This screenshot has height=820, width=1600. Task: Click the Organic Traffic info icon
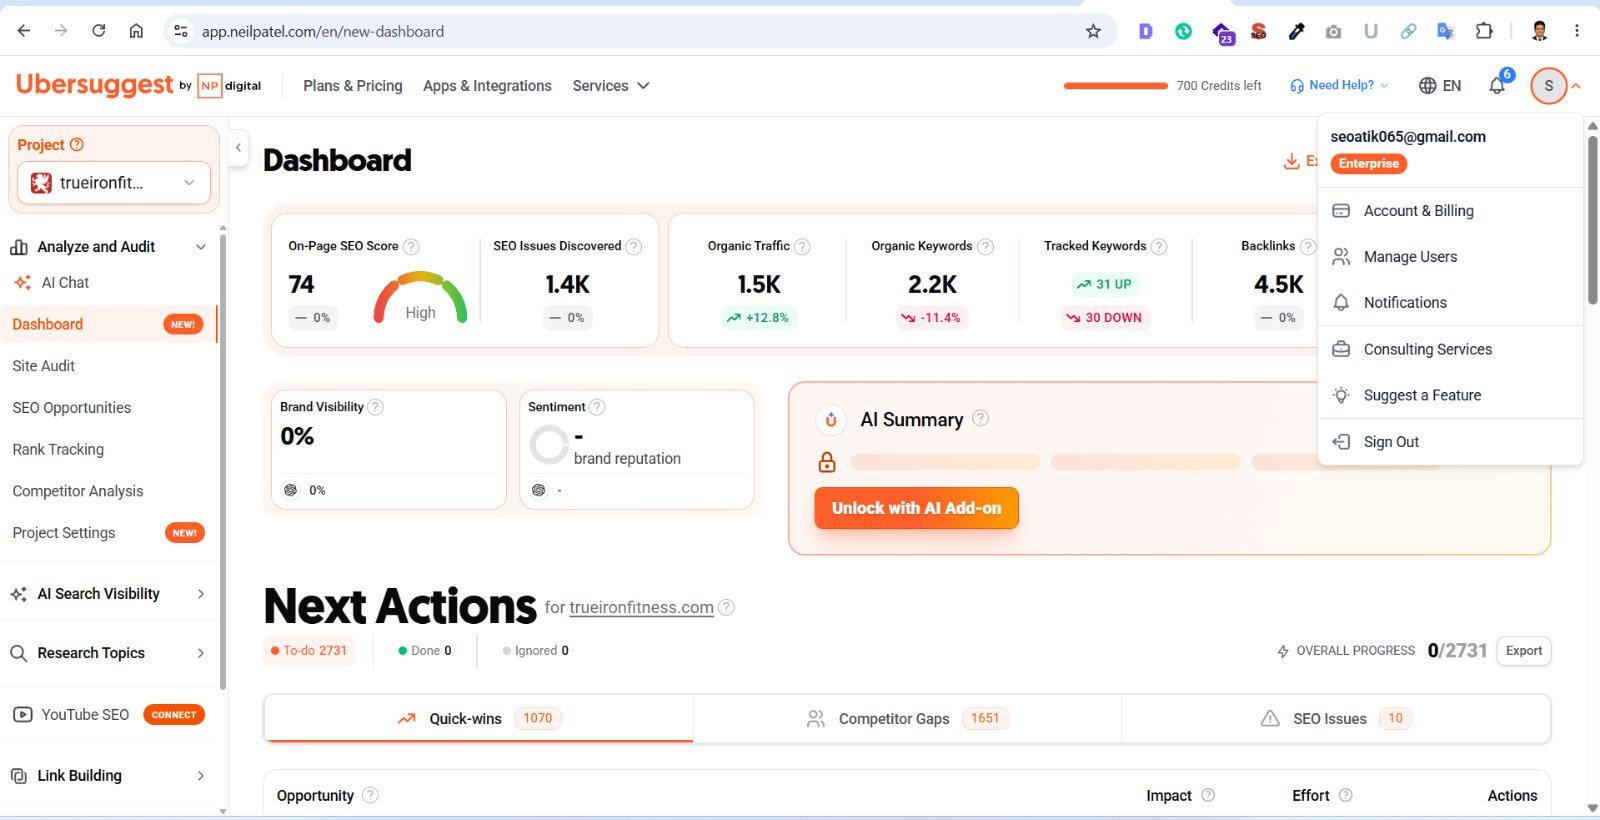tap(802, 246)
